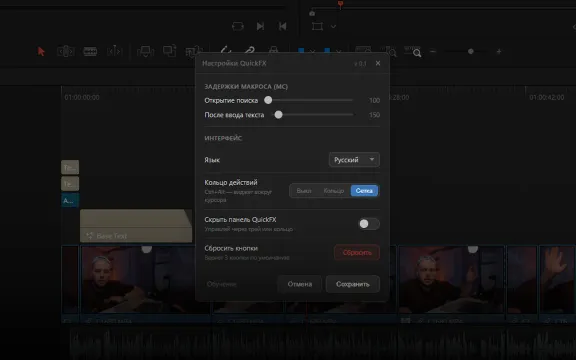
Task: Click timeline ruler at 01:00:00:00
Action: [x=82, y=97]
